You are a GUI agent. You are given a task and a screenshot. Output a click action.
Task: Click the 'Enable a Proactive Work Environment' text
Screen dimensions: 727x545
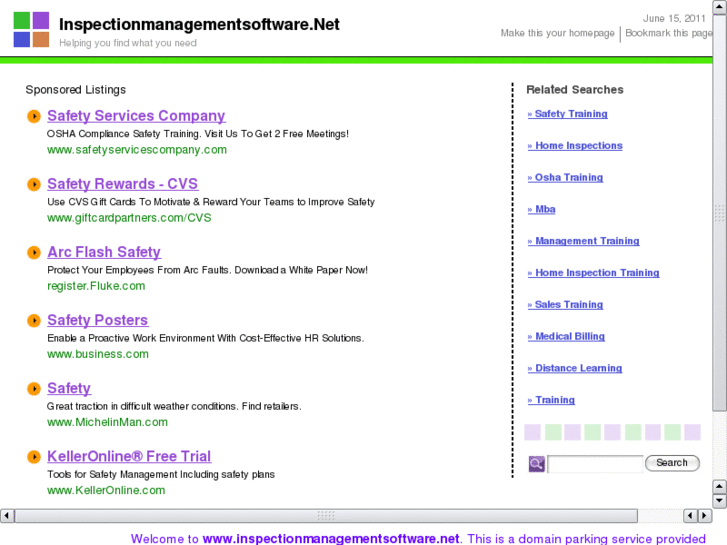pyautogui.click(x=205, y=339)
